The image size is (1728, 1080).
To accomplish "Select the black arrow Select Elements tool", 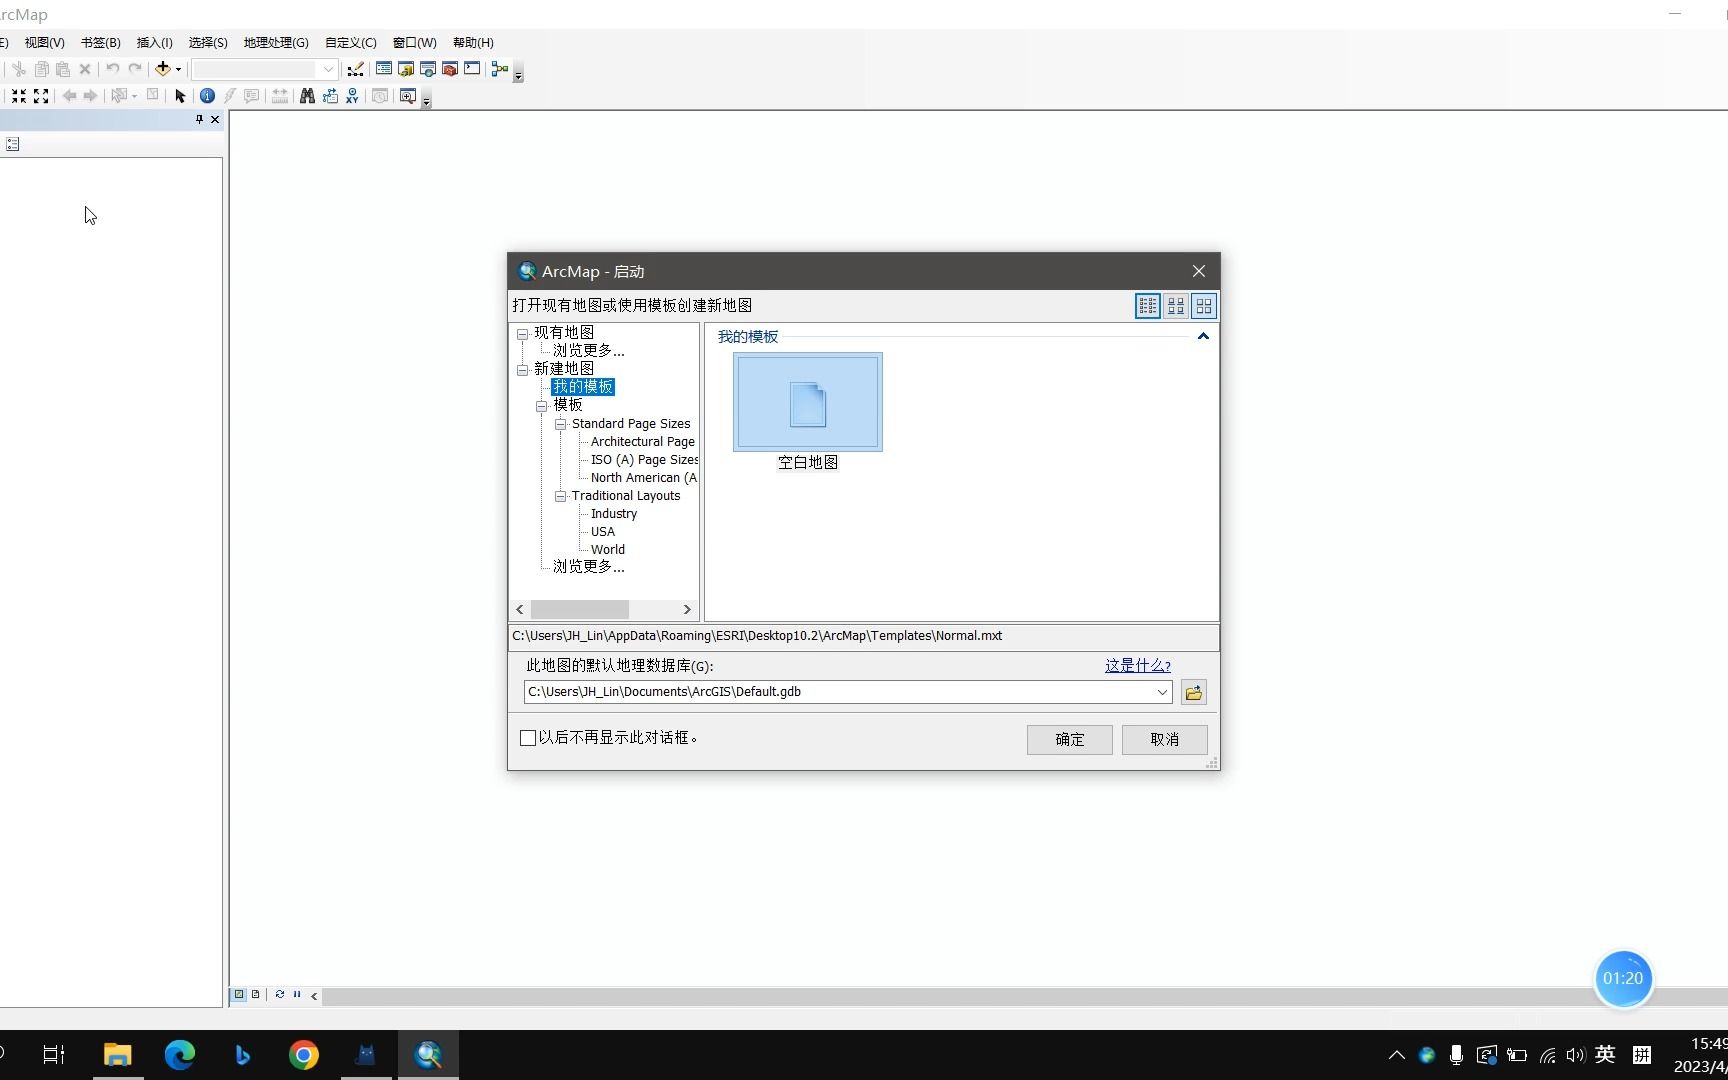I will point(180,96).
